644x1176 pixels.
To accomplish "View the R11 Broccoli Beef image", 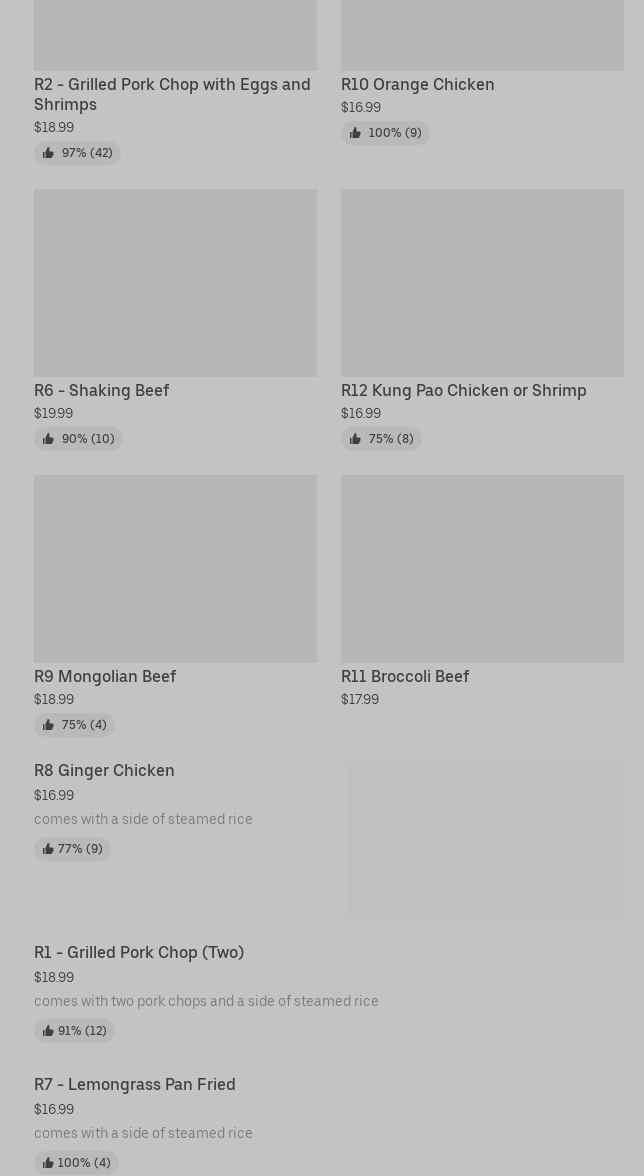I will tap(482, 568).
